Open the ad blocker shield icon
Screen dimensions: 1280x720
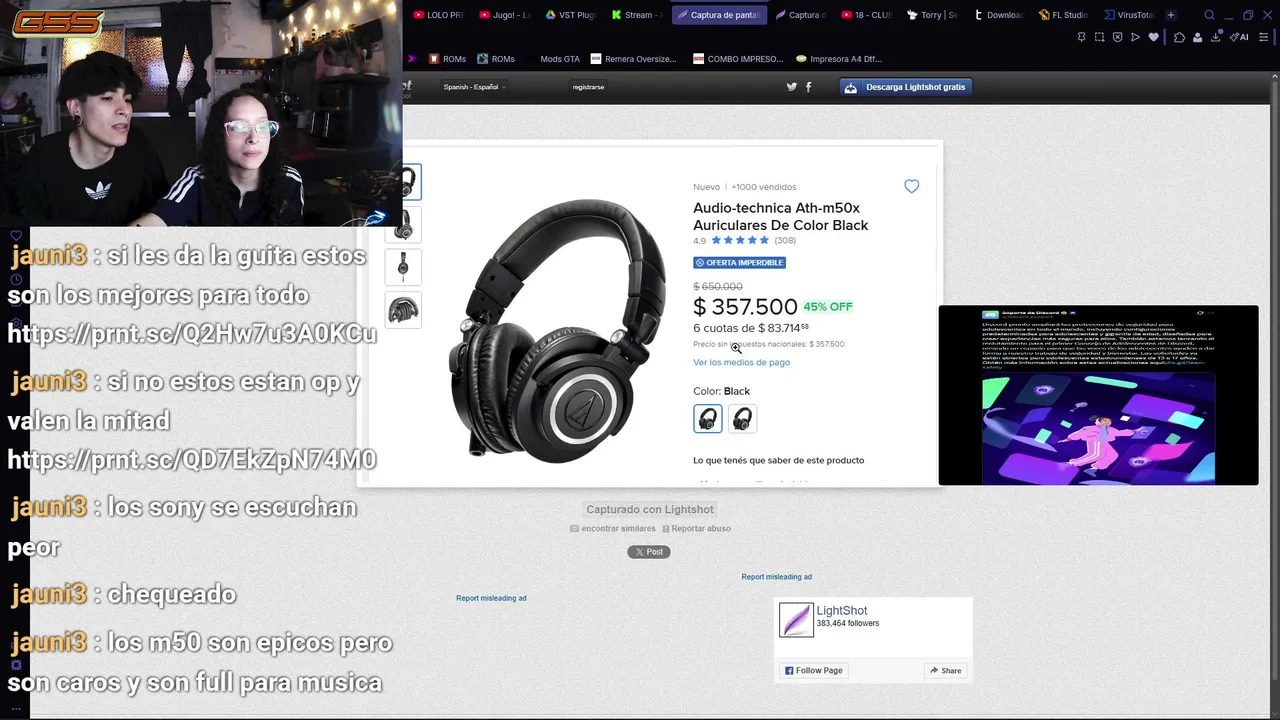[x=1117, y=37]
